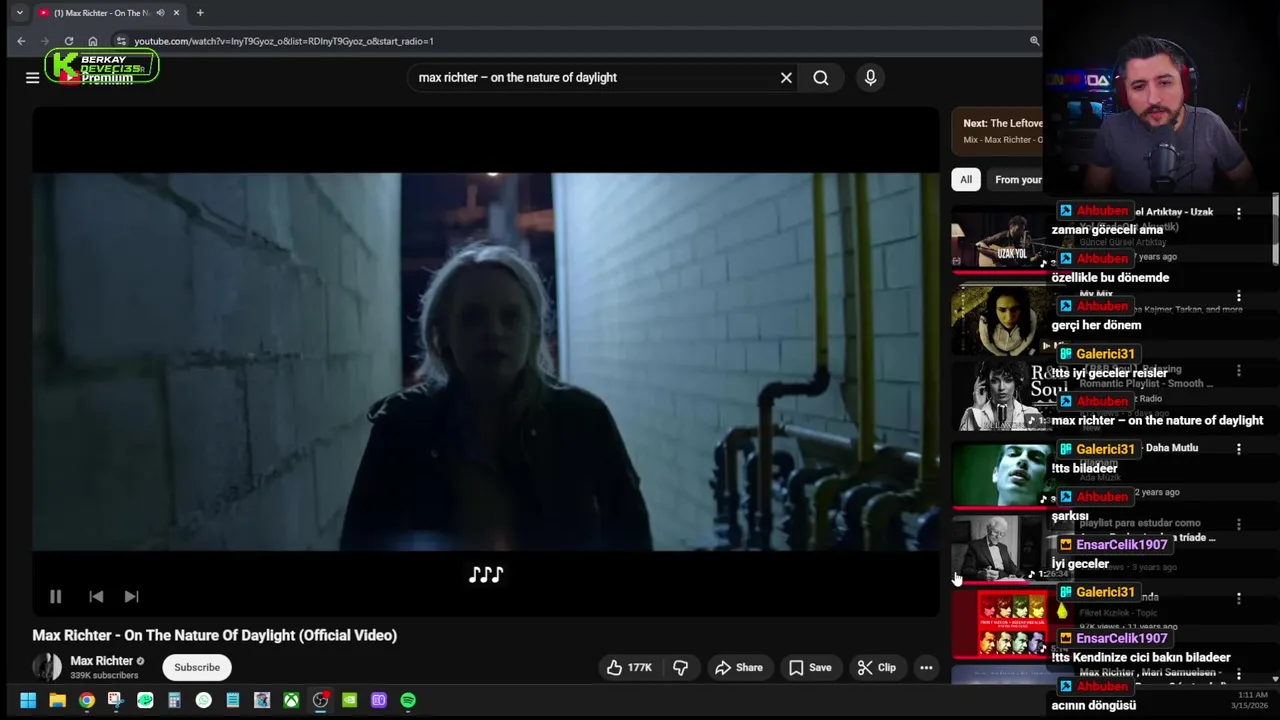Start voice search with microphone icon
Viewport: 1280px width, 720px height.
[870, 77]
